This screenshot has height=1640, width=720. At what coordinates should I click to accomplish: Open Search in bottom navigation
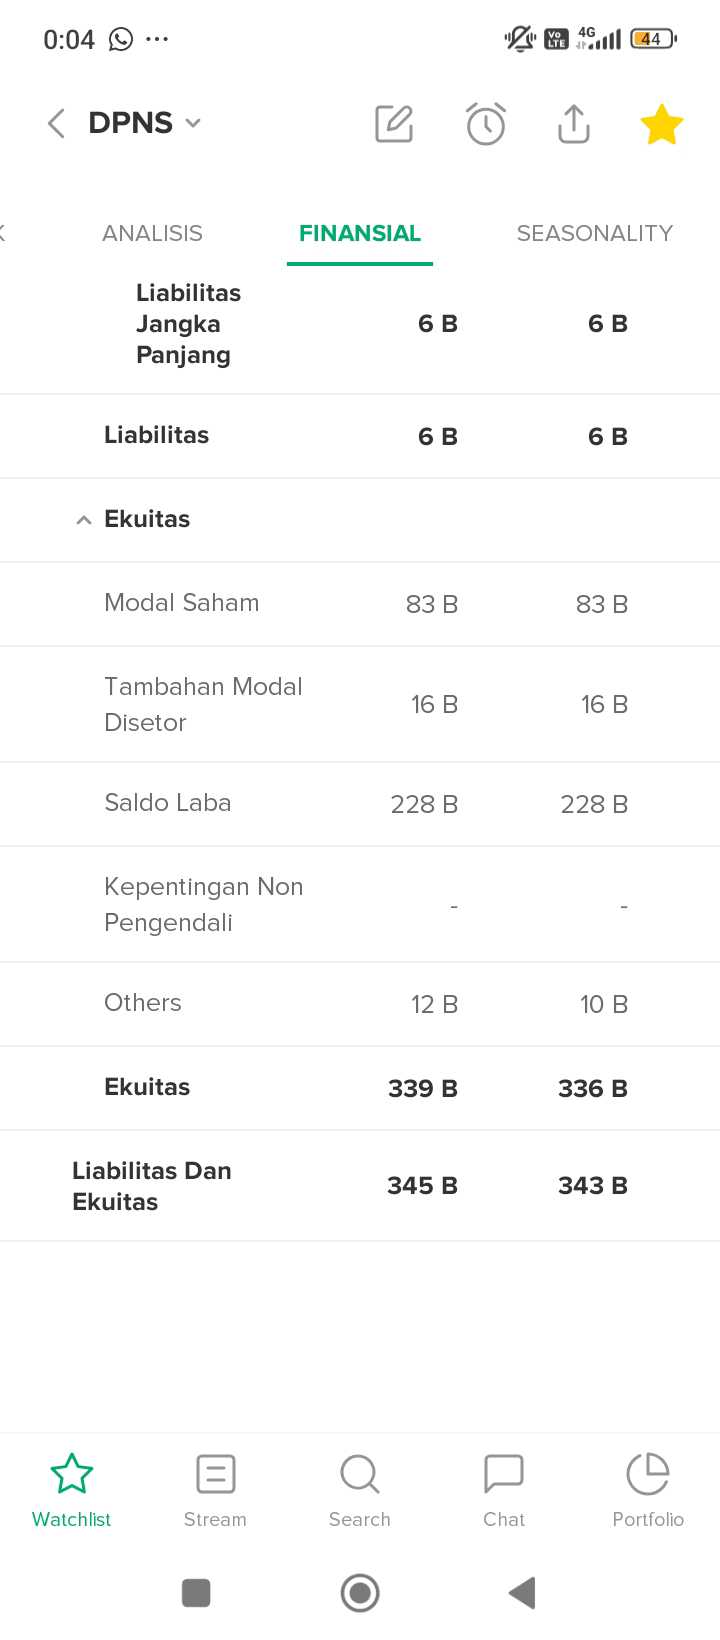point(360,1491)
